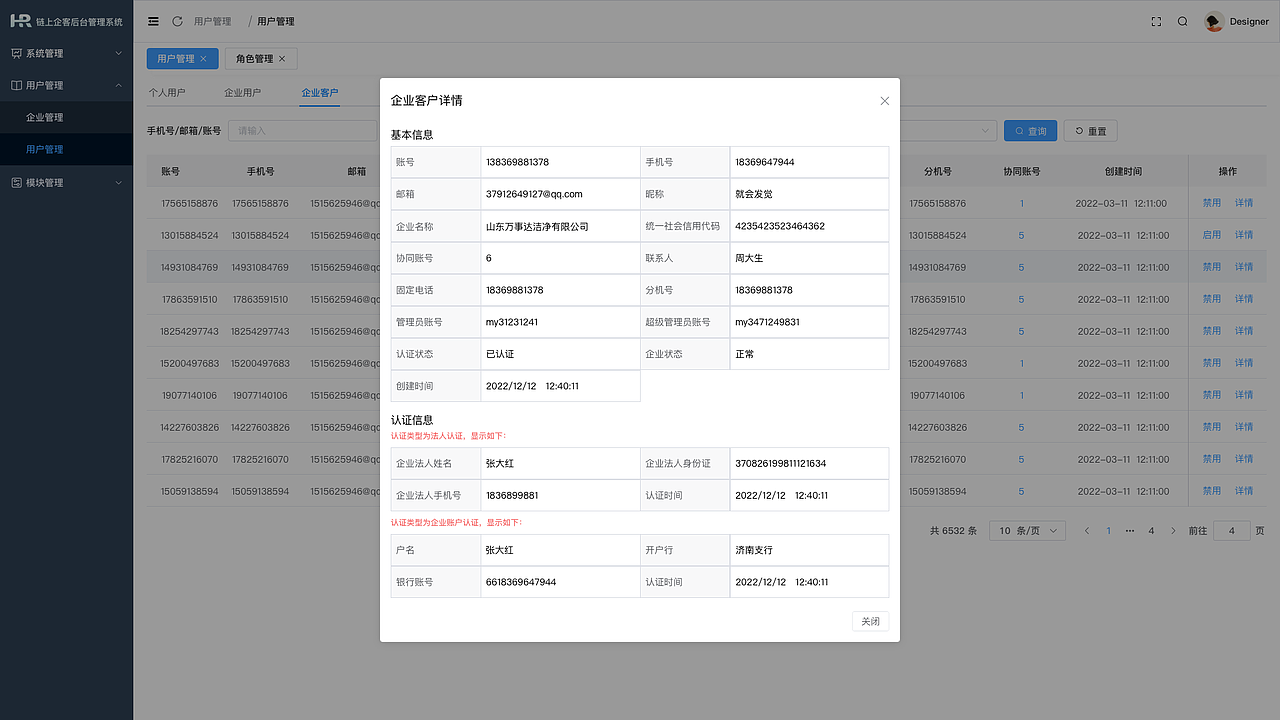Close the 角色管理 tab
The image size is (1280, 720).
(283, 58)
